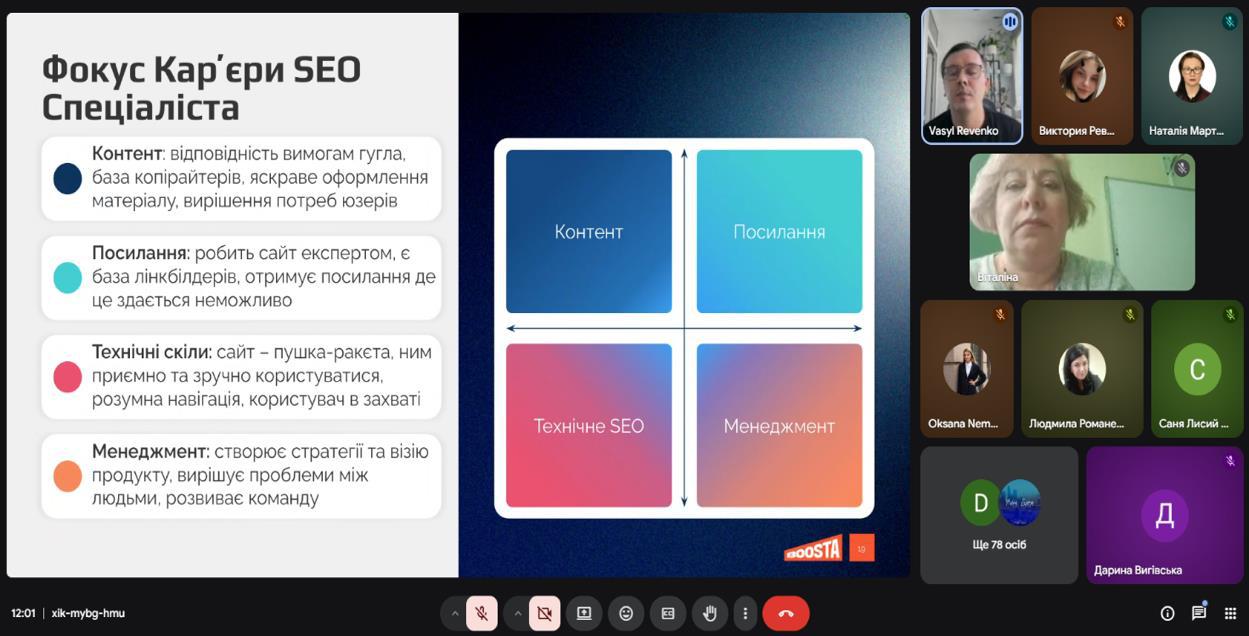Open meeting details info icon
Image resolution: width=1249 pixels, height=636 pixels.
click(1167, 613)
